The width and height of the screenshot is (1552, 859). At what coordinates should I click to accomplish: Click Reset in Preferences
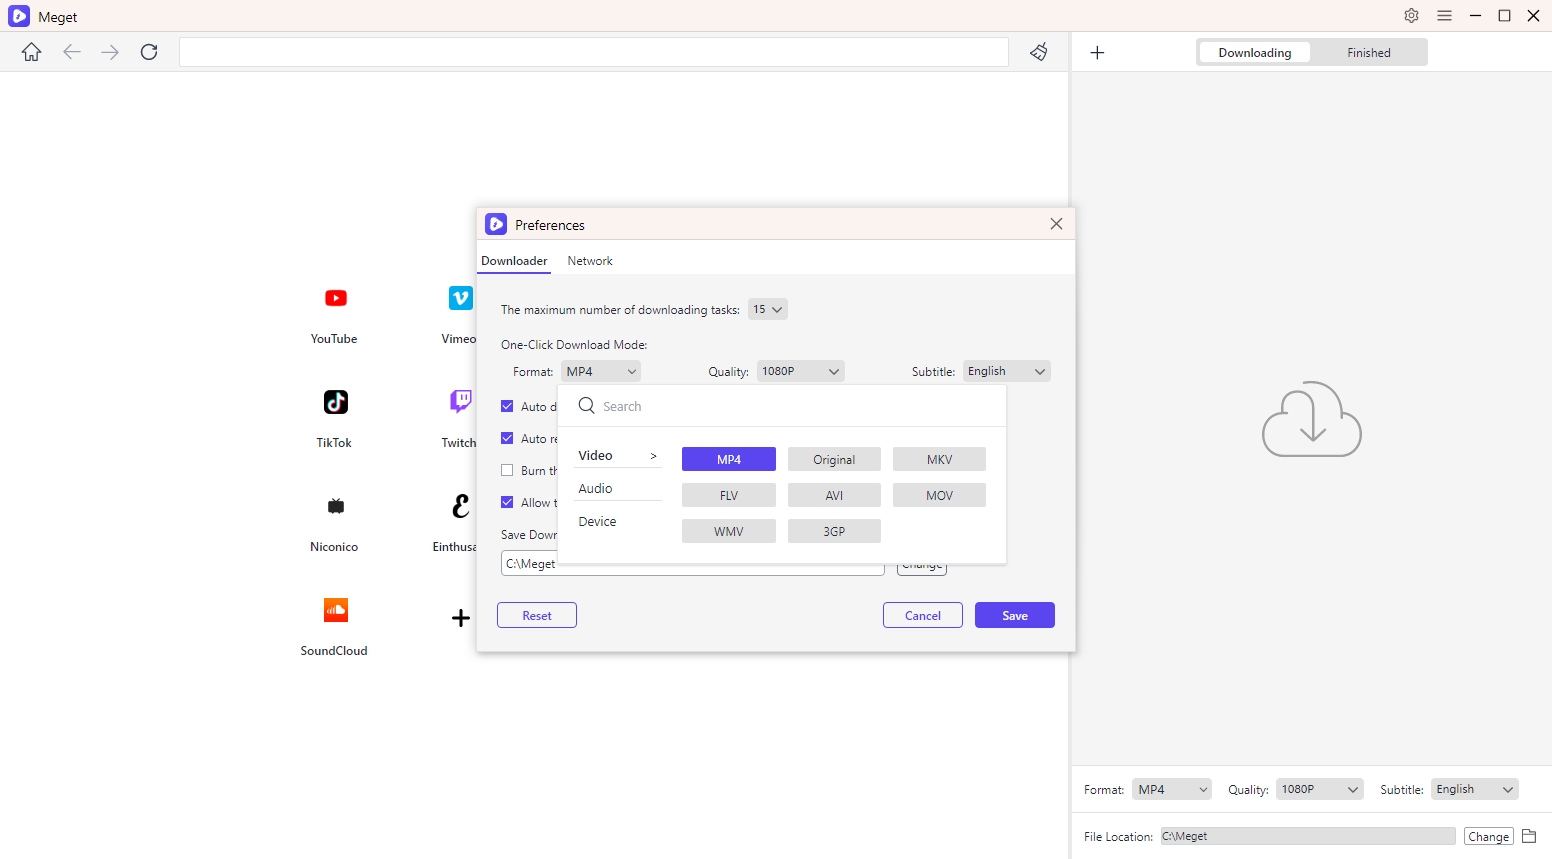537,615
